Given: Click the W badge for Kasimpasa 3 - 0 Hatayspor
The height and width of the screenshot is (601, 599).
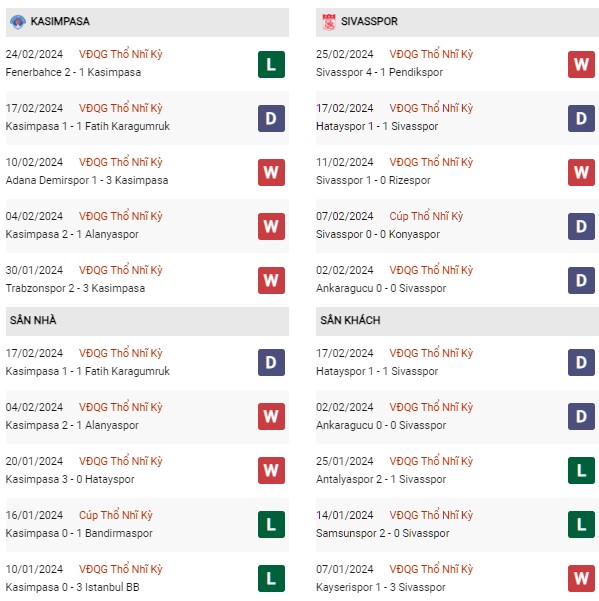Looking at the screenshot, I should 271,470.
